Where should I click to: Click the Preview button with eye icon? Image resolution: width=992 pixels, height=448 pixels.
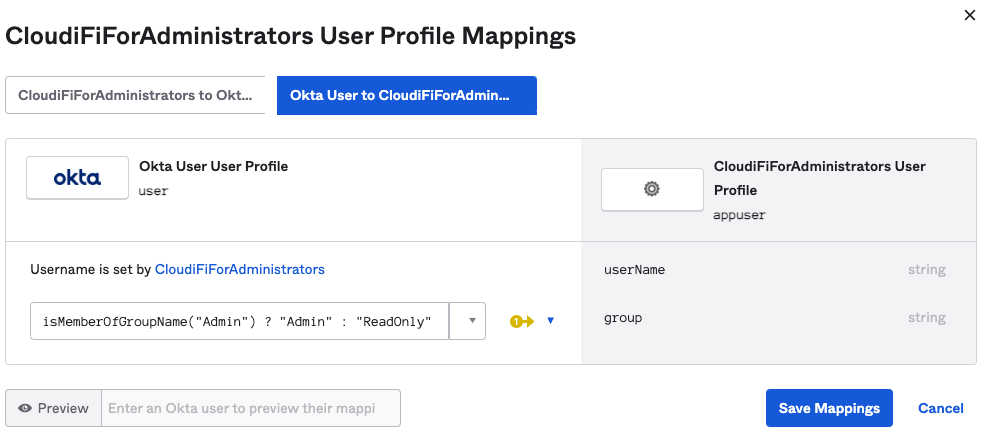[x=54, y=408]
